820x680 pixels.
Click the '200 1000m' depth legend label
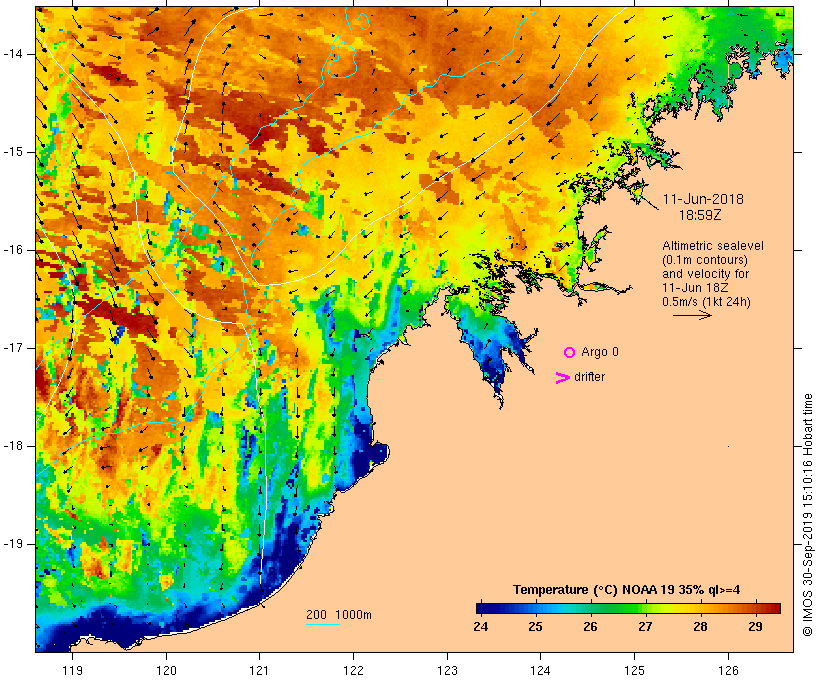point(339,615)
